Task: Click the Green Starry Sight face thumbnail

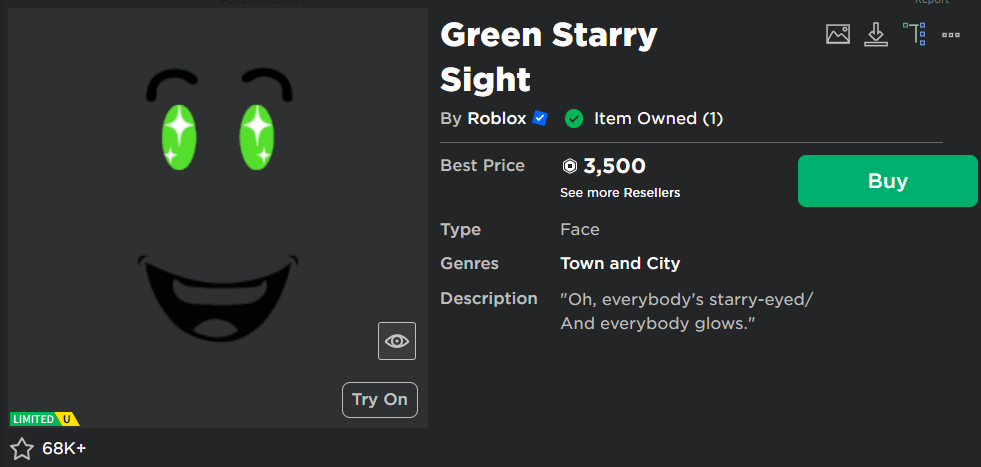Action: pyautogui.click(x=218, y=218)
